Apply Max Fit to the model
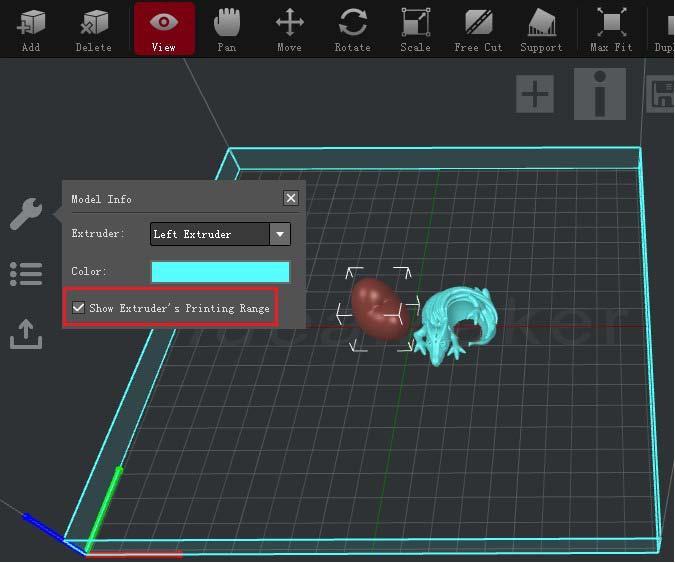 (x=611, y=29)
